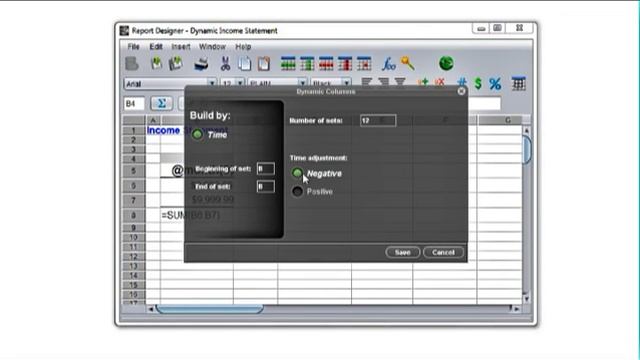The image size is (640, 360).
Task: Select Negative time adjustment
Action: pyautogui.click(x=297, y=173)
